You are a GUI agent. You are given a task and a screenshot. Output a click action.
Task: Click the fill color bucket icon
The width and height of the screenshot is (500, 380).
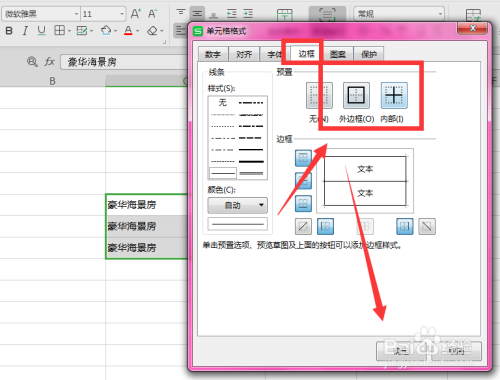[x=106, y=30]
